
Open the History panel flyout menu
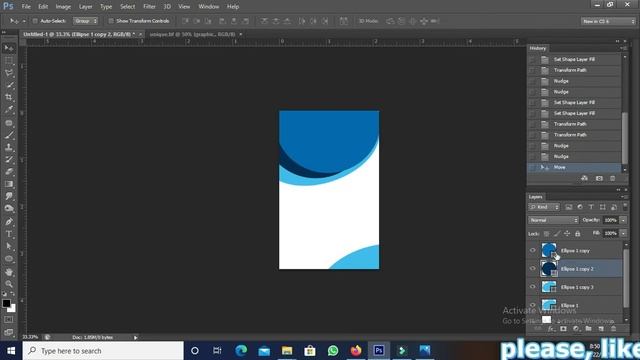click(624, 48)
